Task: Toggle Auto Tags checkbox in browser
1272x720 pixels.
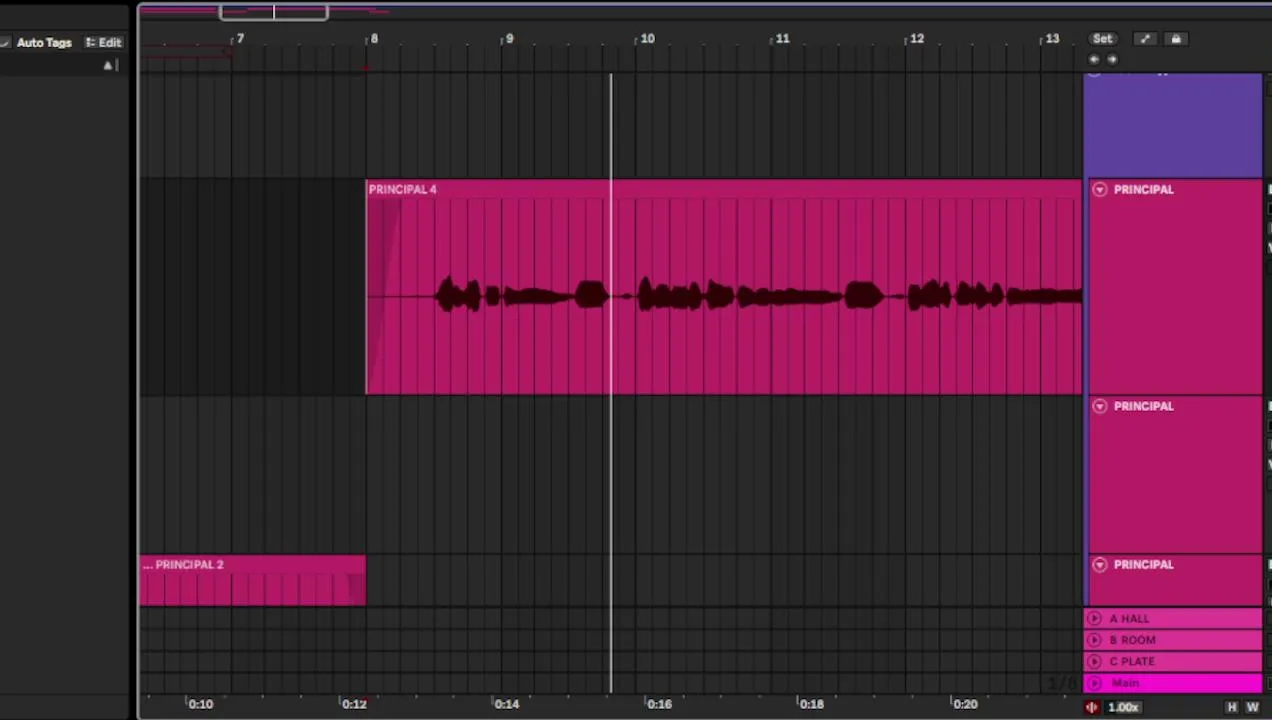Action: point(5,43)
